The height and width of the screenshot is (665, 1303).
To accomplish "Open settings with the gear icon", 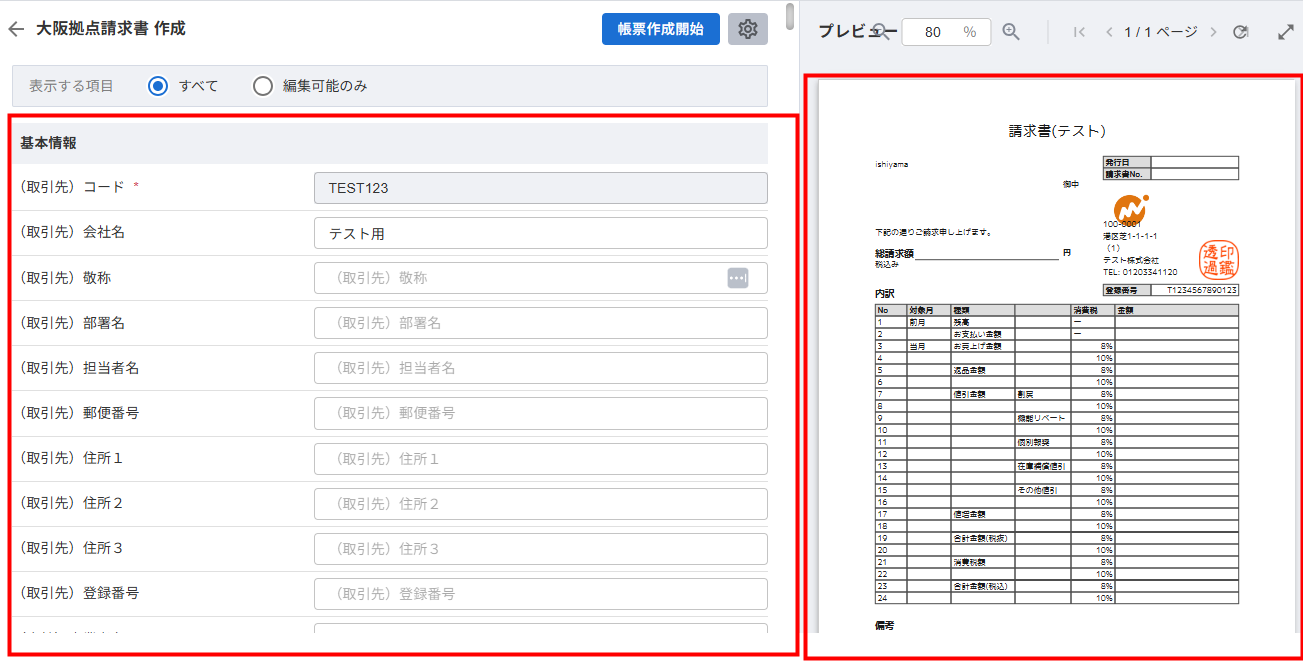I will pos(748,29).
